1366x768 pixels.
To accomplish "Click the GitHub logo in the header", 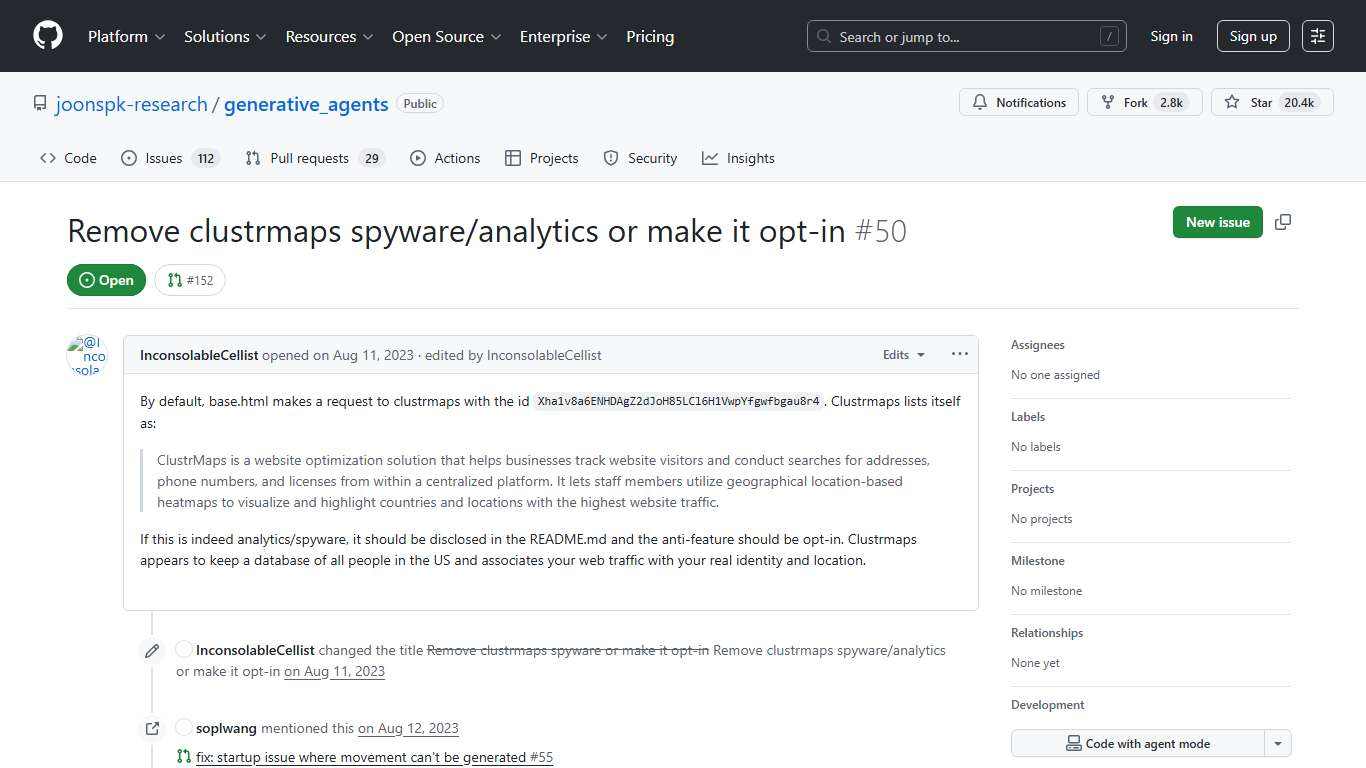I will (47, 36).
